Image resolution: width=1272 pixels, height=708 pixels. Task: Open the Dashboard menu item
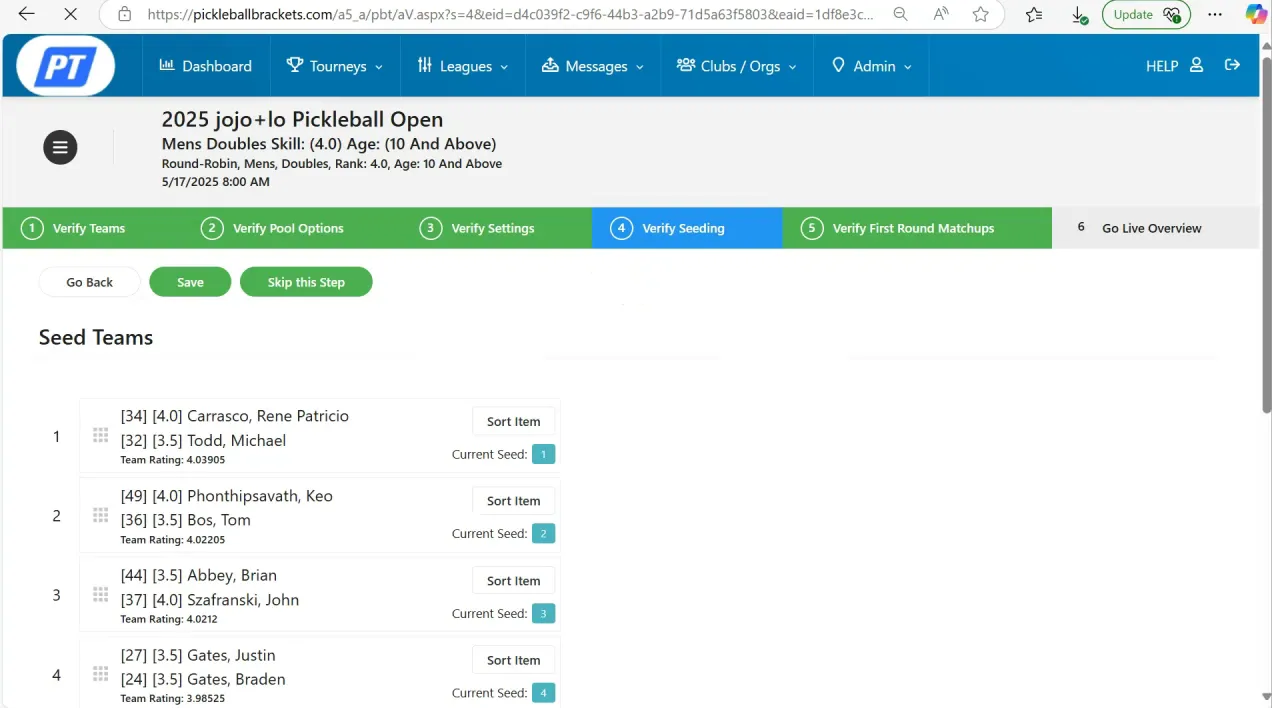[x=205, y=66]
